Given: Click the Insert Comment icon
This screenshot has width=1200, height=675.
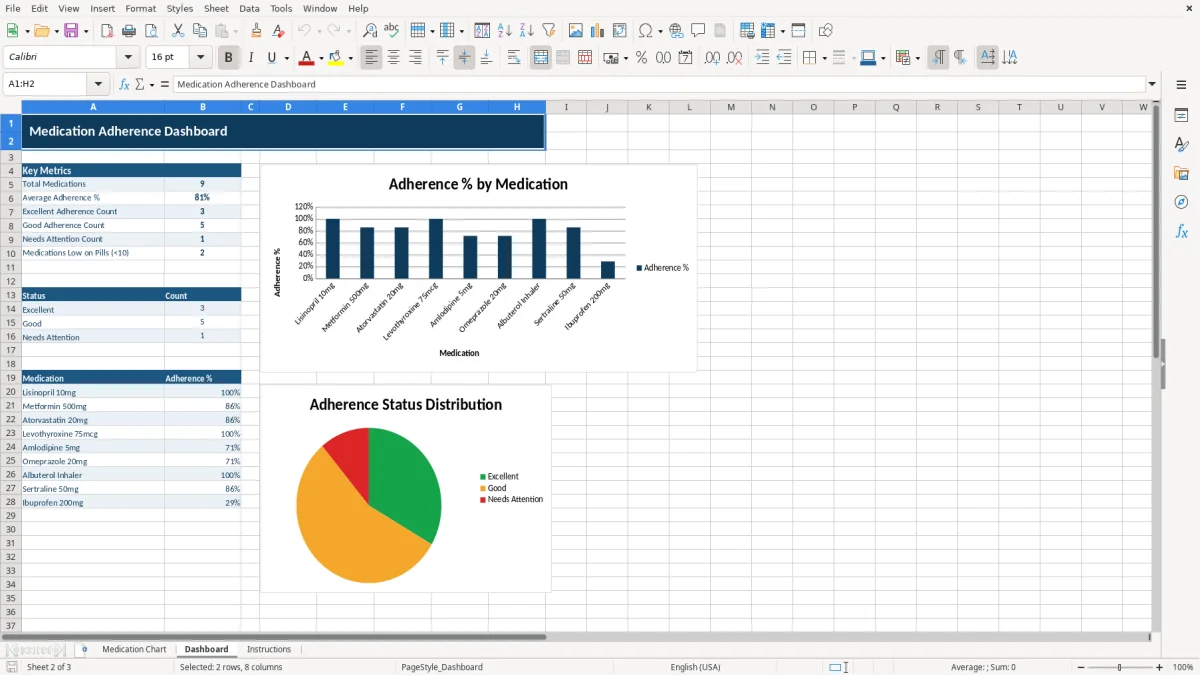Looking at the screenshot, I should [x=698, y=31].
